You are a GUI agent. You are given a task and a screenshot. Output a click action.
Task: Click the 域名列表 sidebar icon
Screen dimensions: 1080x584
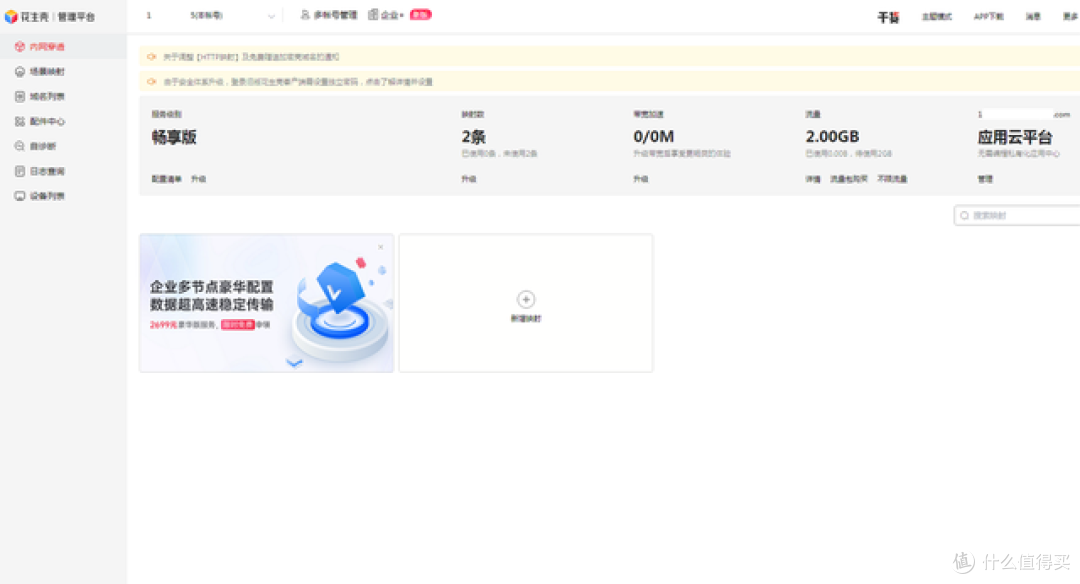click(x=20, y=96)
